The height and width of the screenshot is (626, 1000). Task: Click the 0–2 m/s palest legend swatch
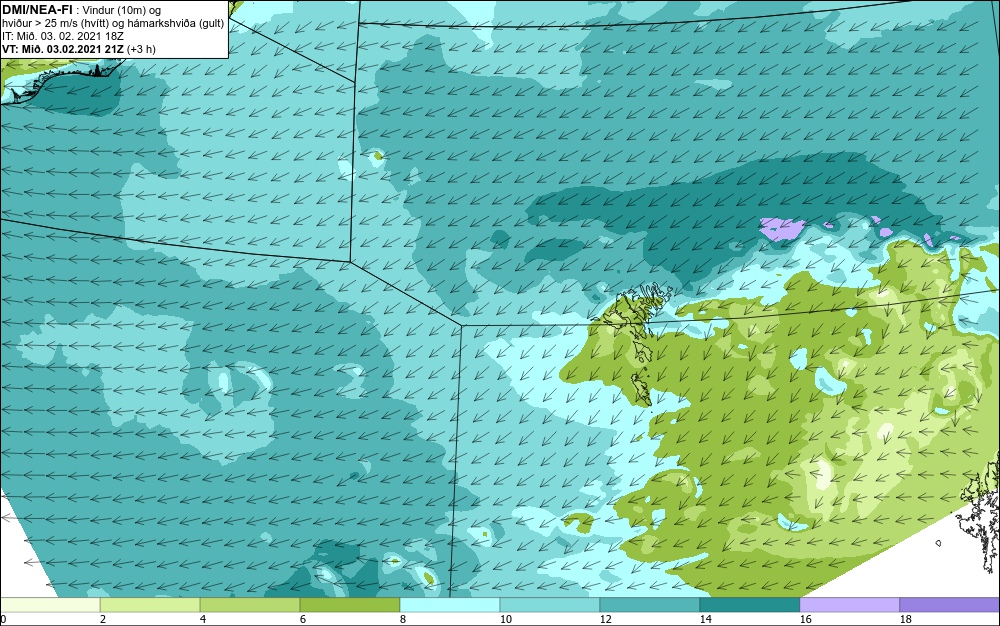pos(50,605)
